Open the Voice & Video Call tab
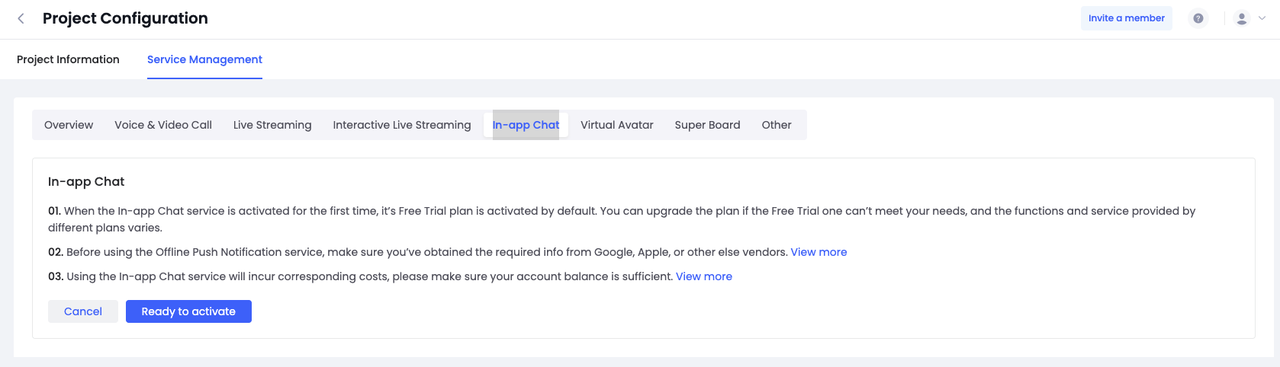Viewport: 1280px width, 367px height. click(x=163, y=125)
